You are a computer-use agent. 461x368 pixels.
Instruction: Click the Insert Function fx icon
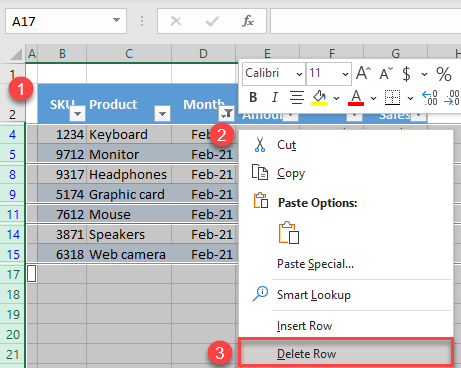click(248, 21)
